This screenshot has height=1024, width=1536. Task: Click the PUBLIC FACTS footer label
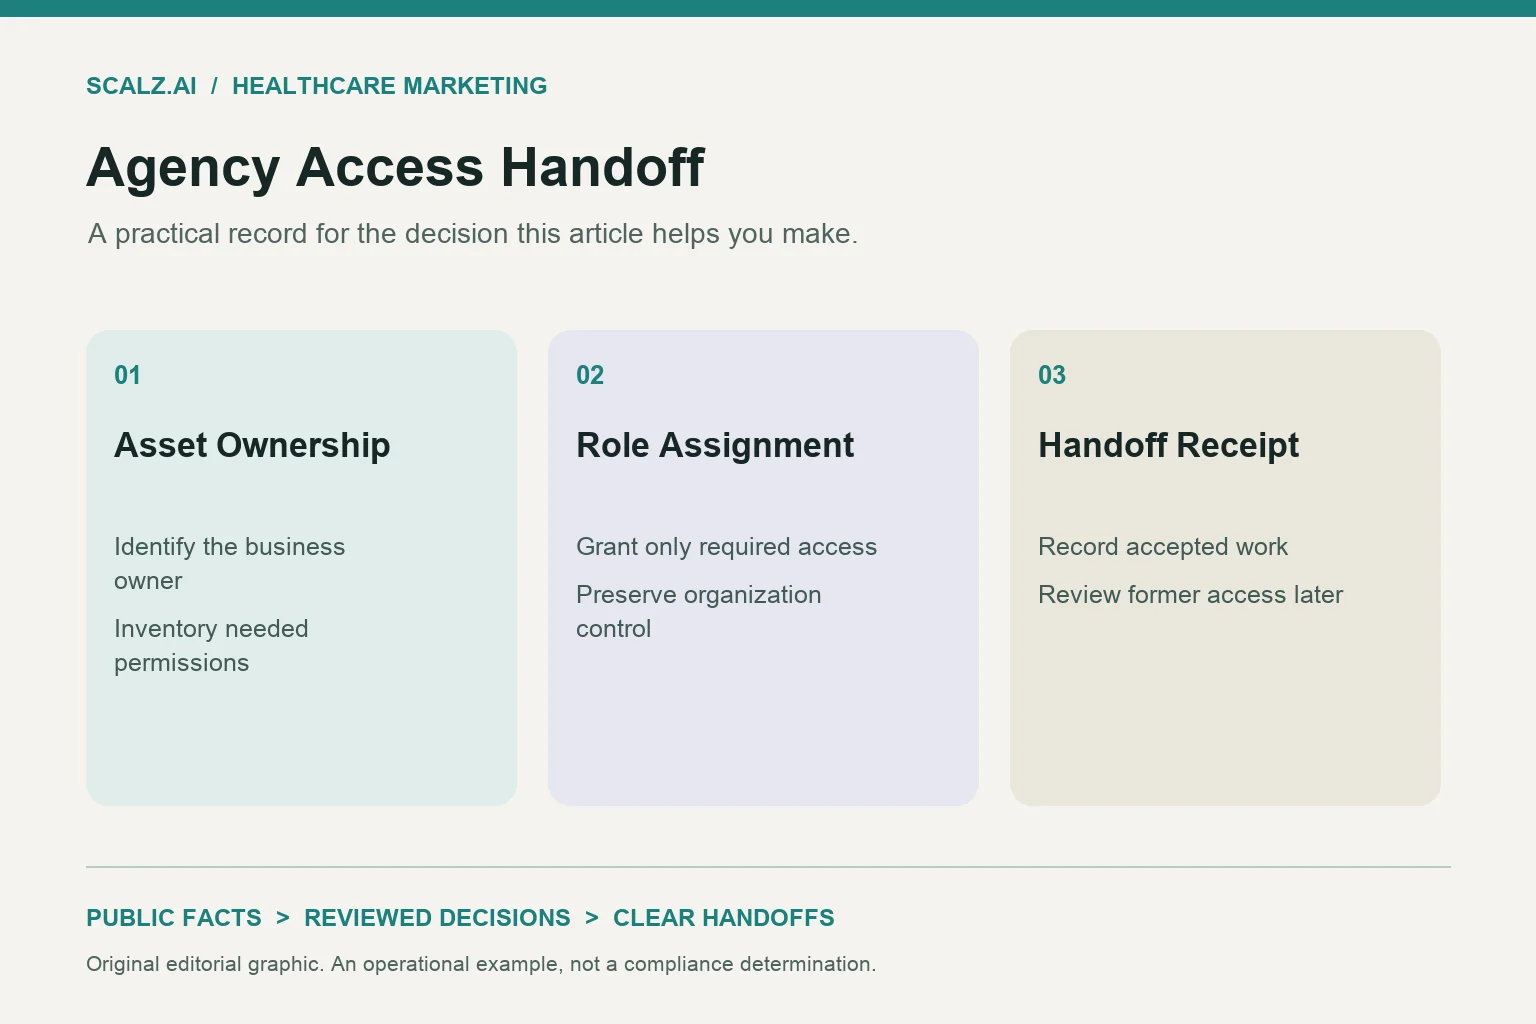[x=174, y=918]
